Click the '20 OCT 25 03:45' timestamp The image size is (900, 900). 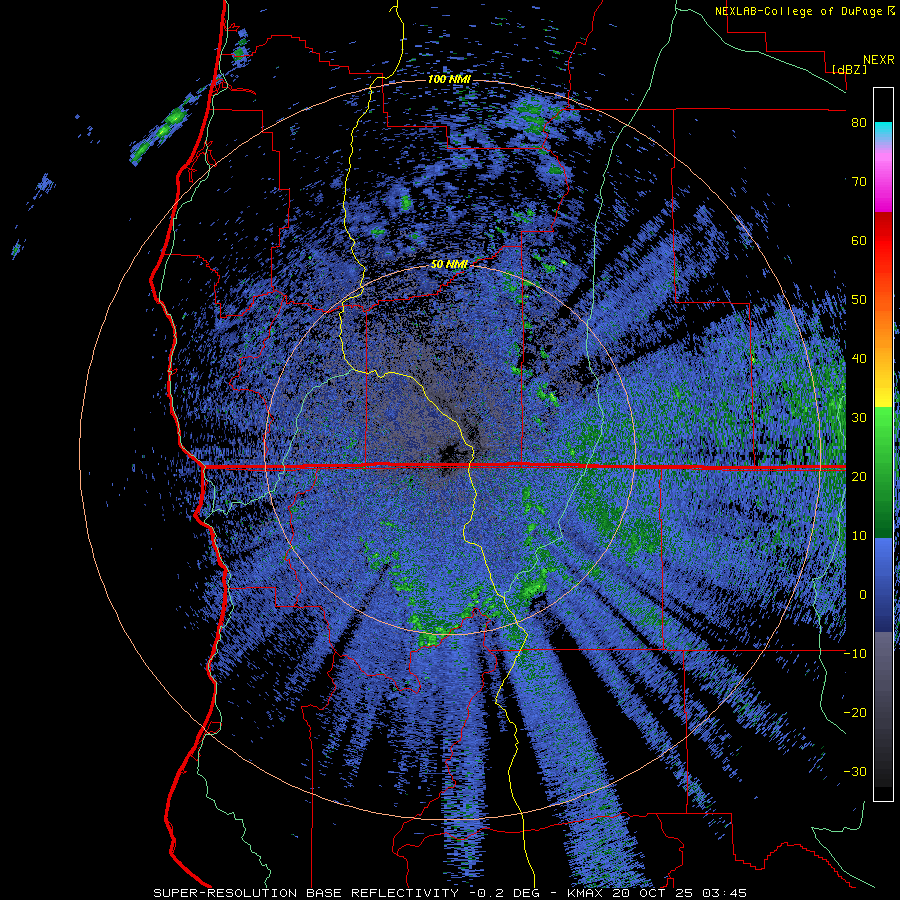click(680, 893)
